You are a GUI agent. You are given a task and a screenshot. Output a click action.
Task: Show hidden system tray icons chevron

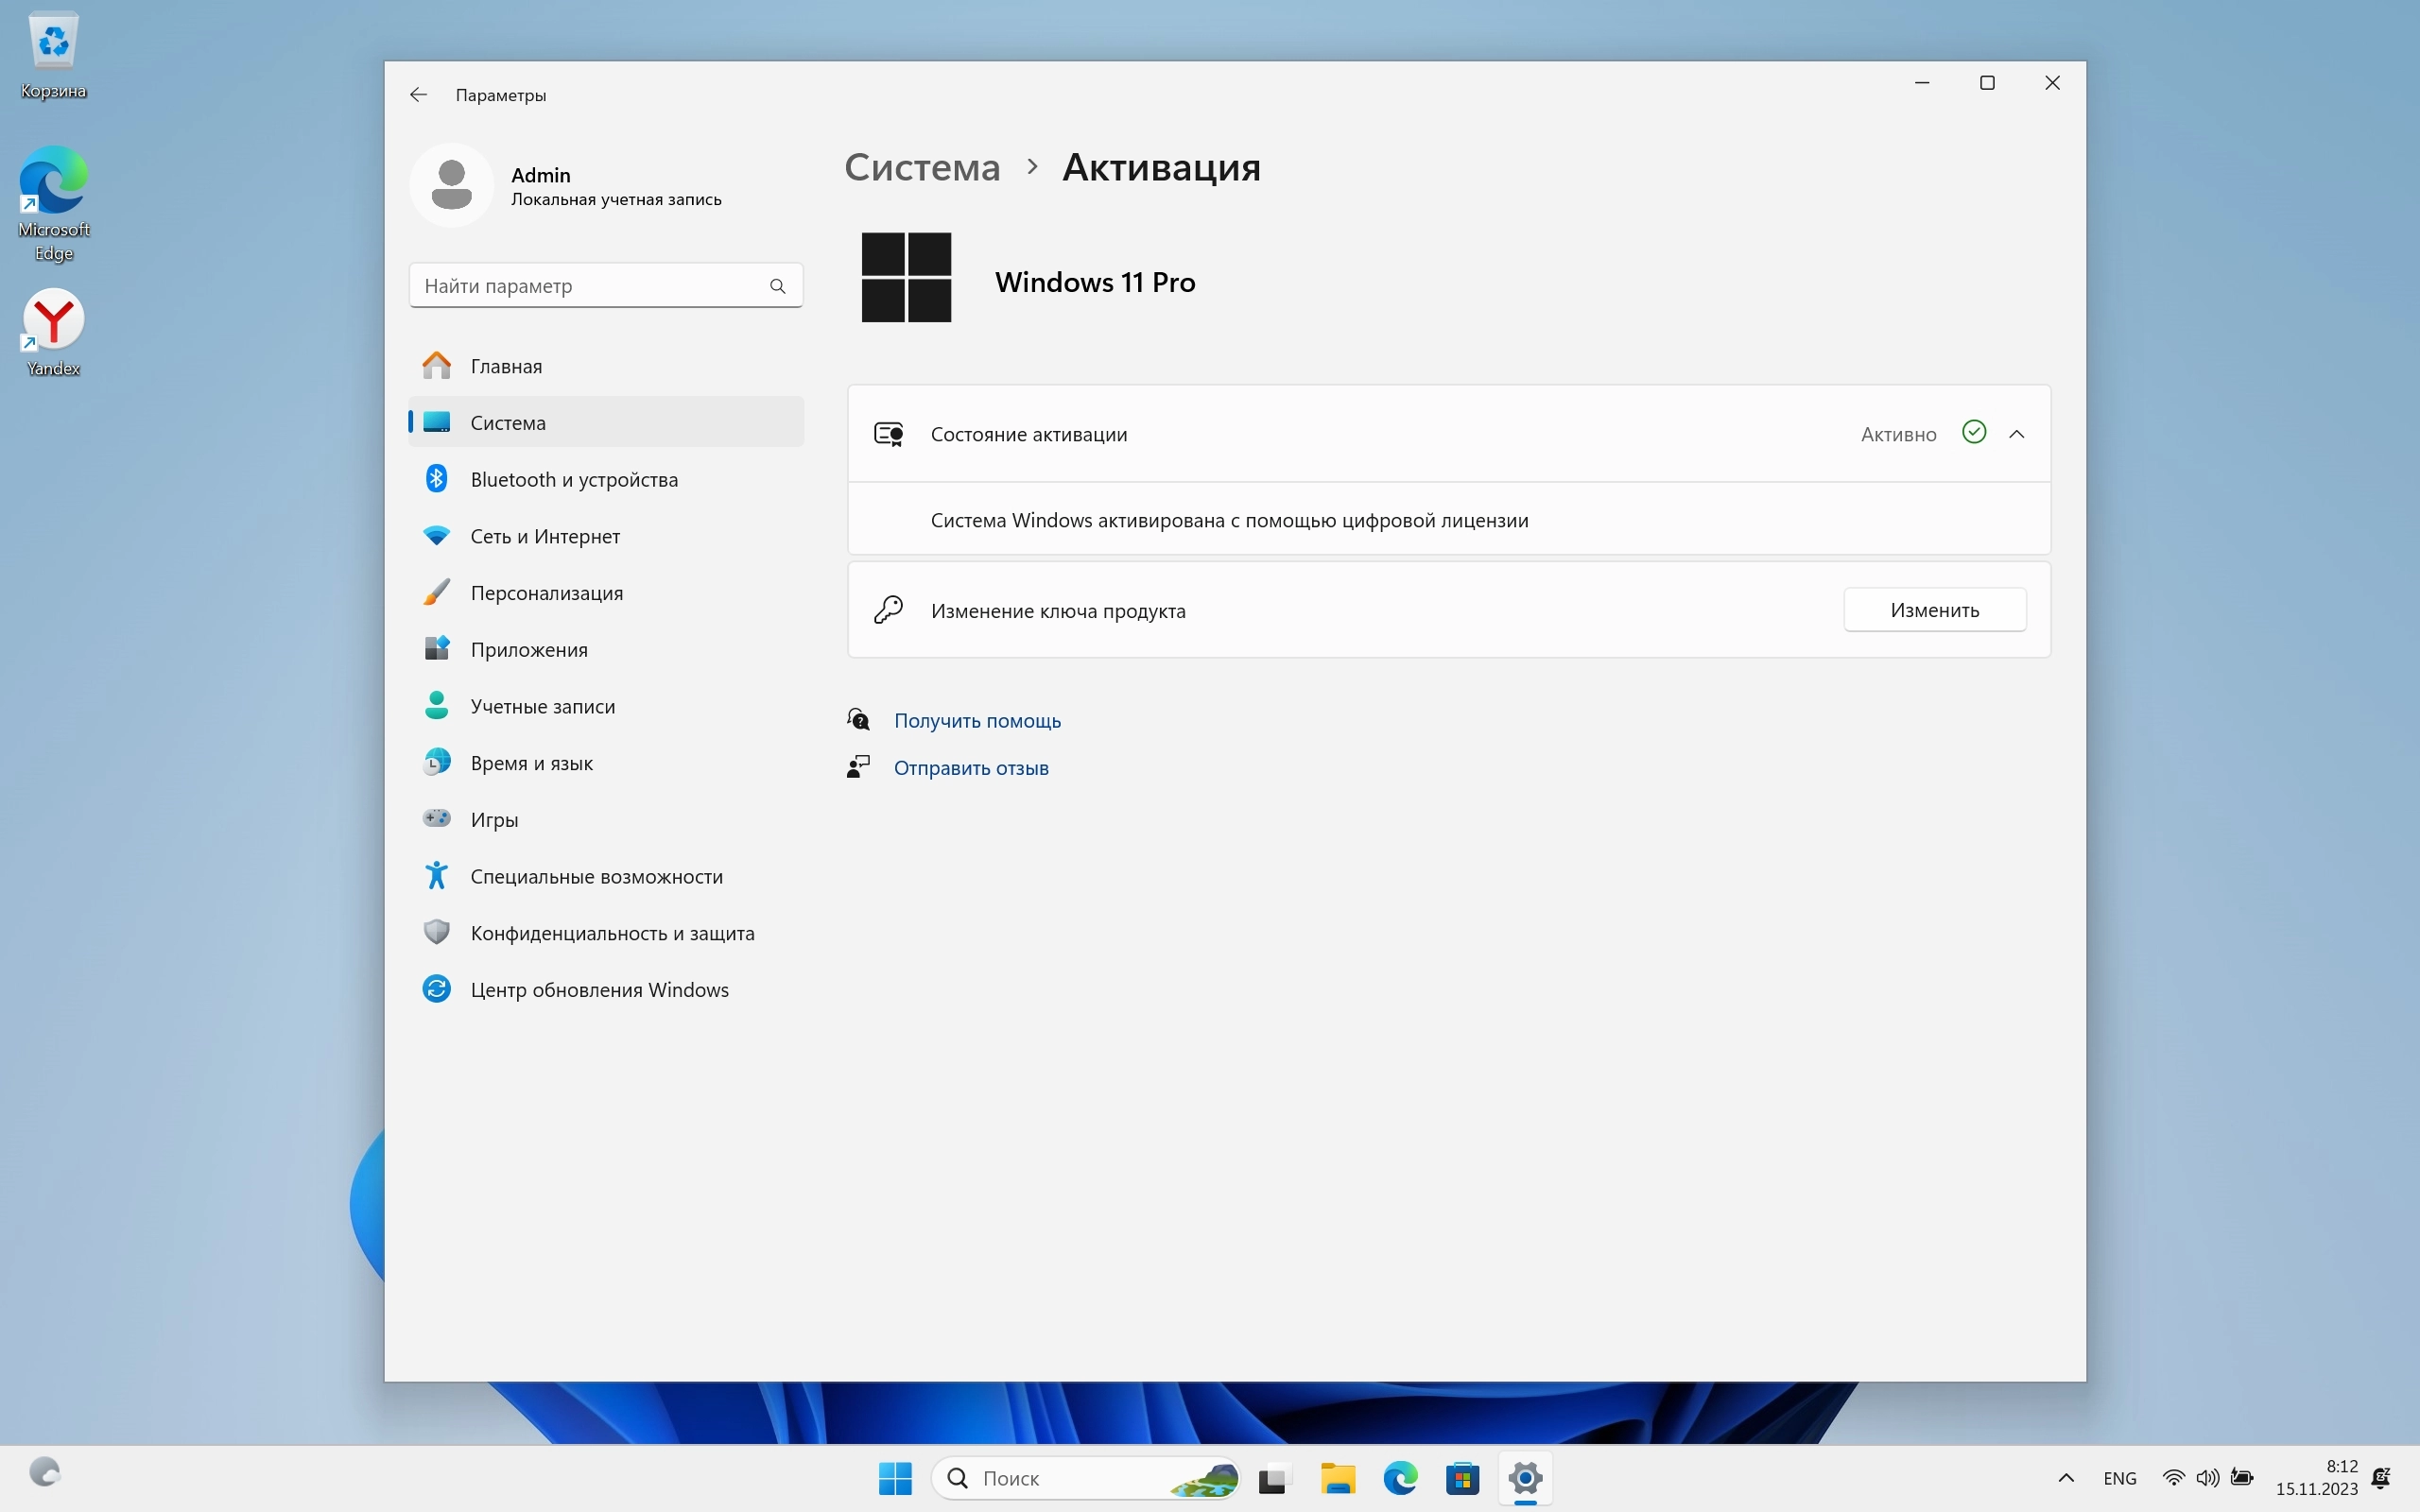(x=2066, y=1478)
